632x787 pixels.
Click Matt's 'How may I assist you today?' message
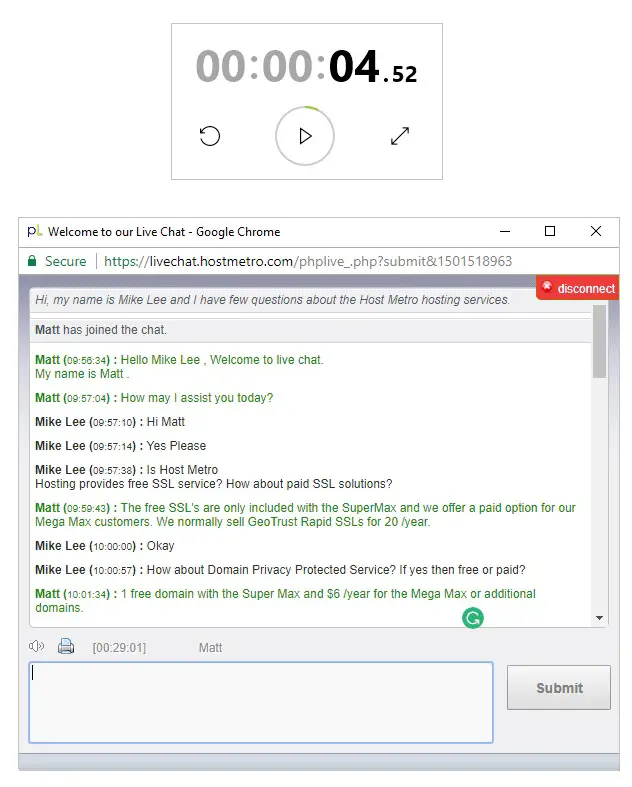154,398
